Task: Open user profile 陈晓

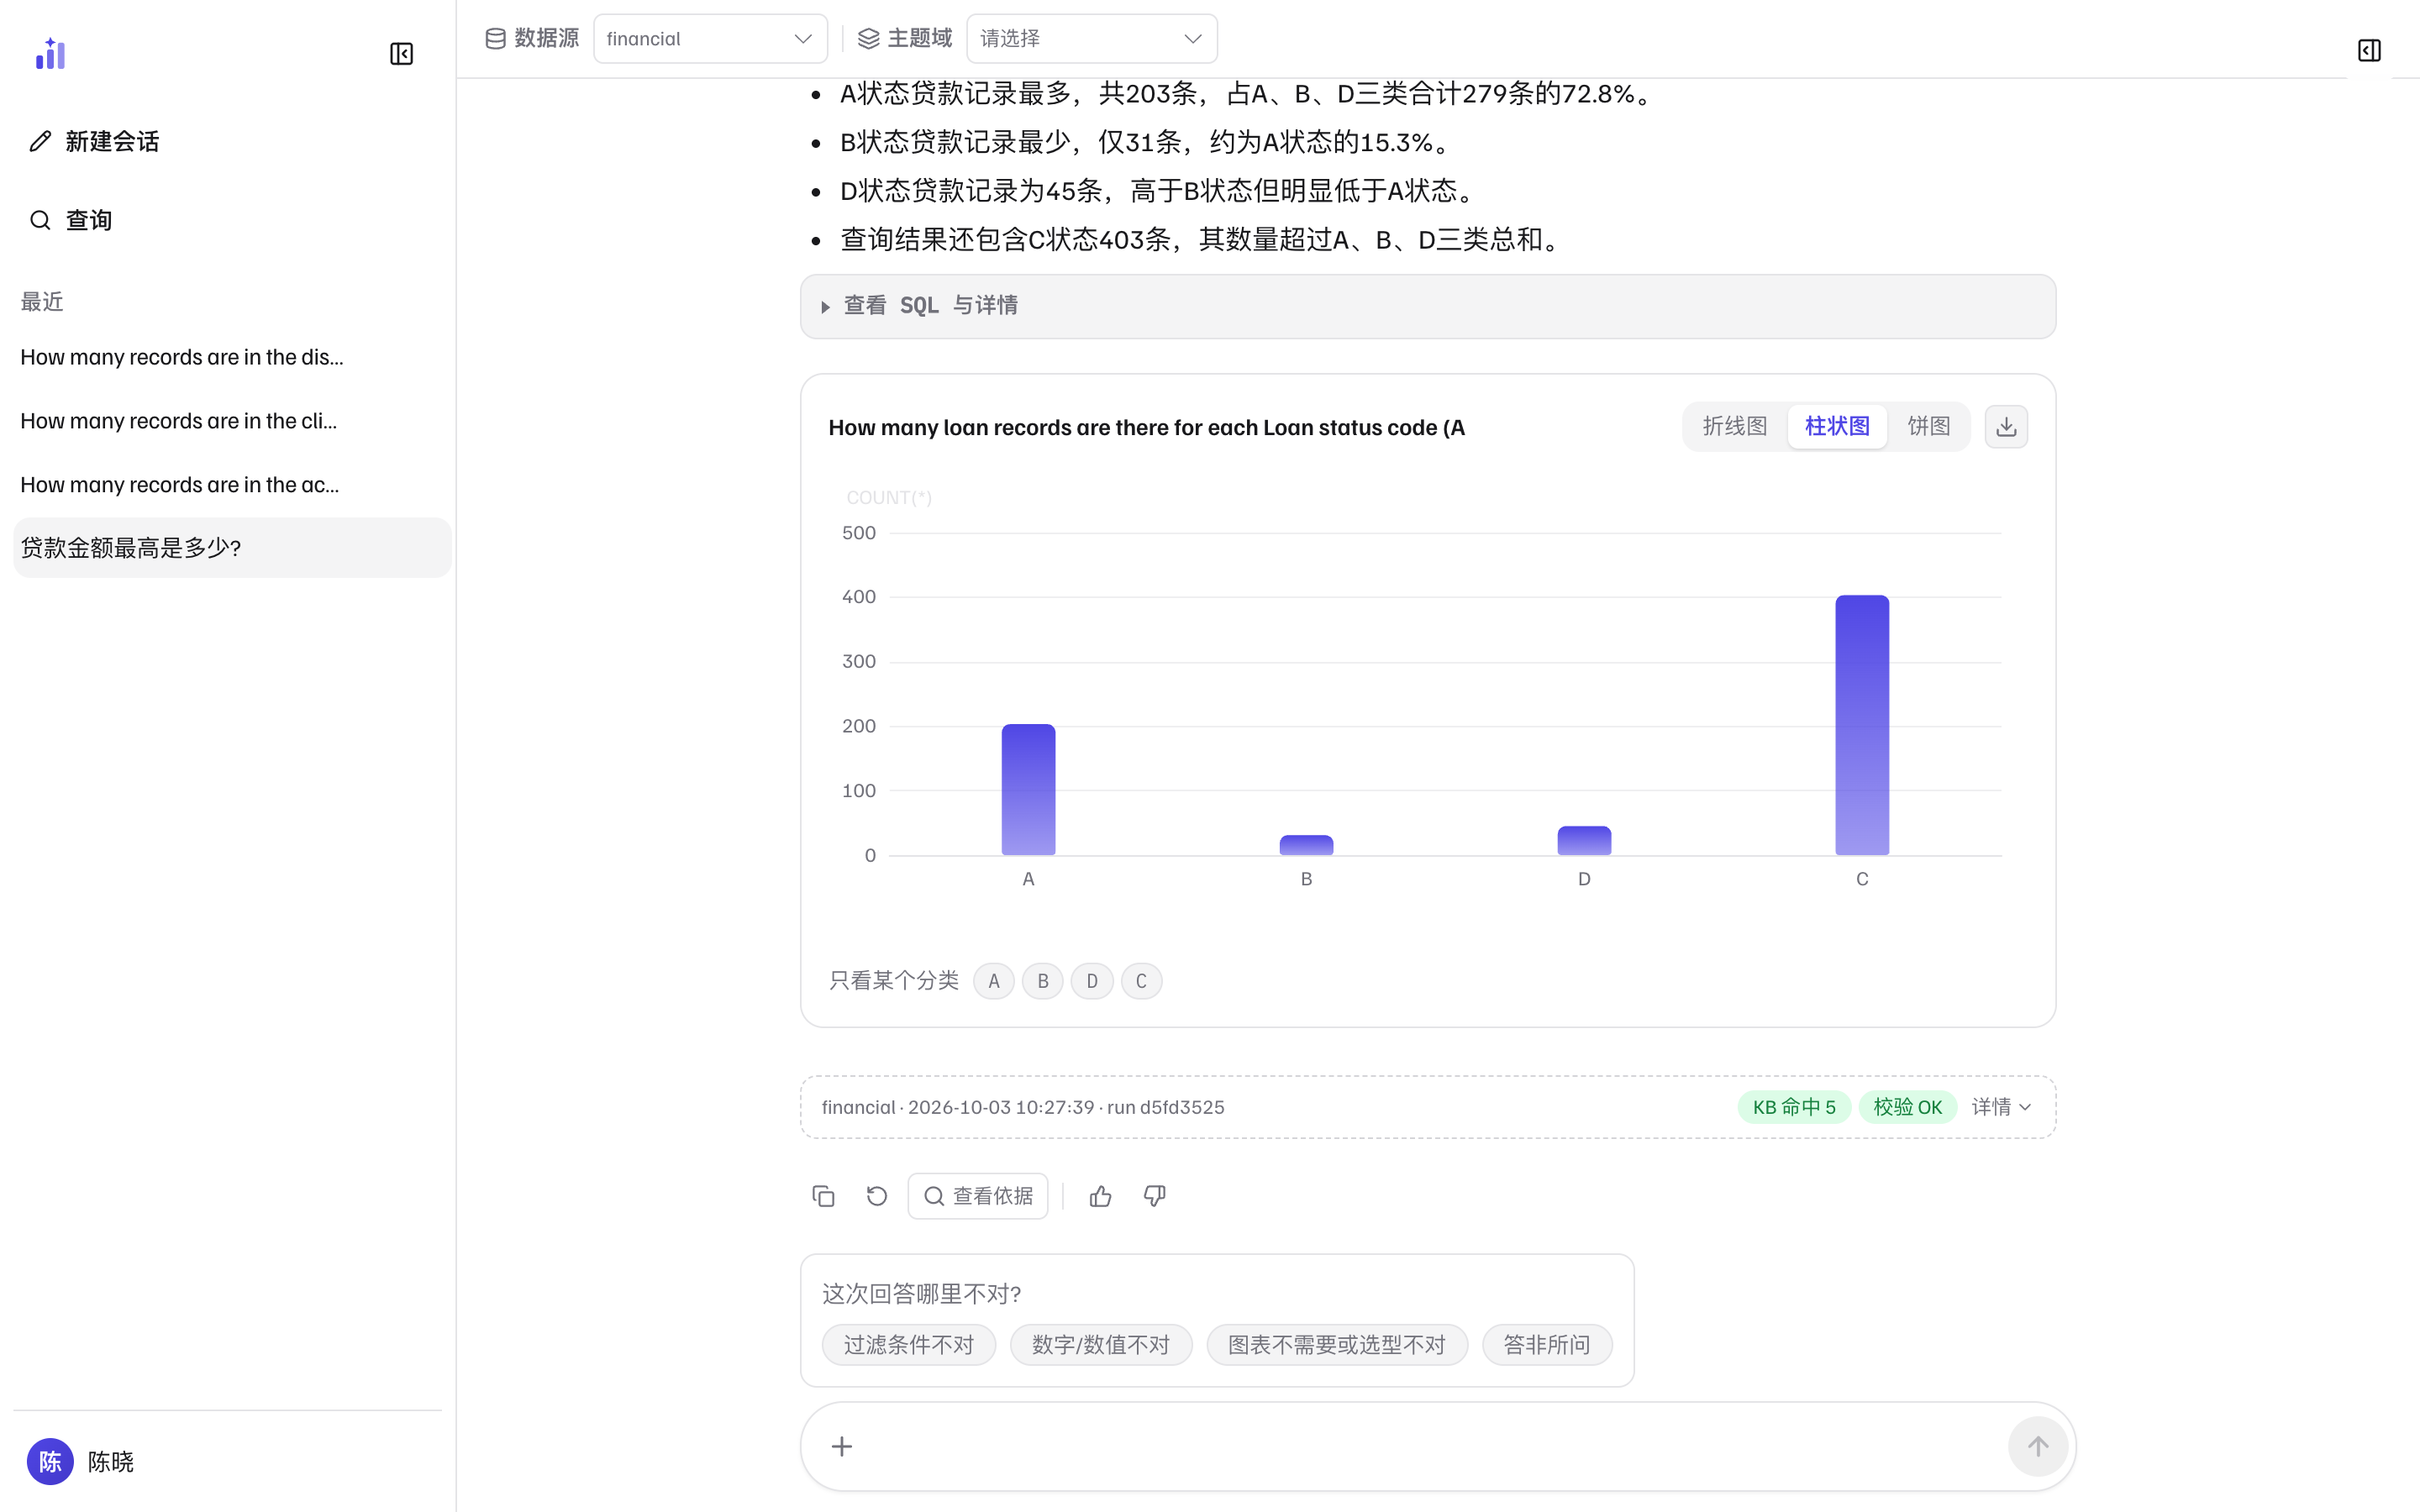Action: click(x=80, y=1462)
